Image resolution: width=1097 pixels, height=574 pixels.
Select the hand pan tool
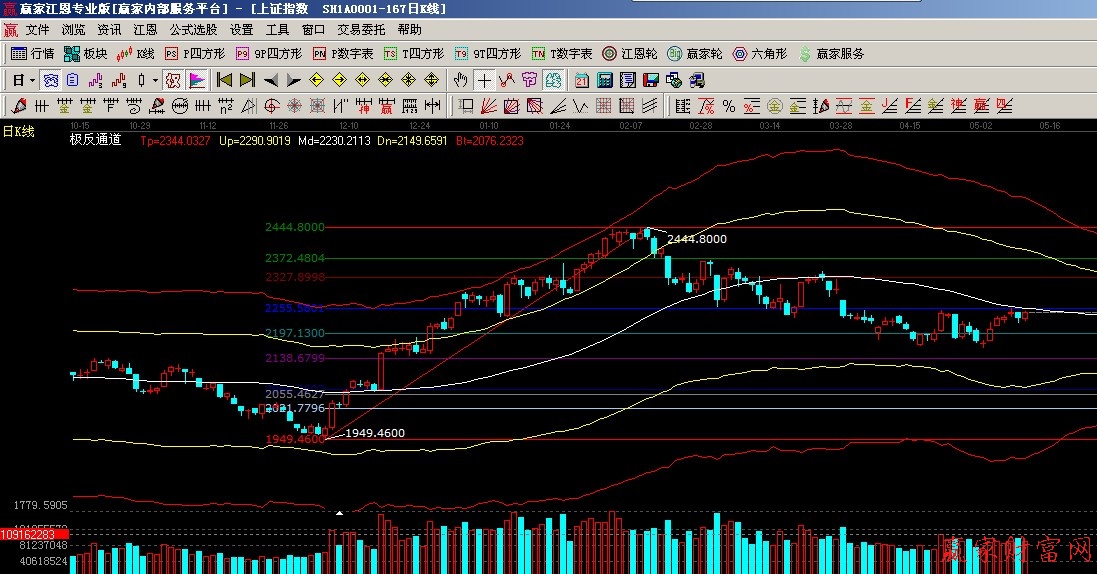point(460,80)
